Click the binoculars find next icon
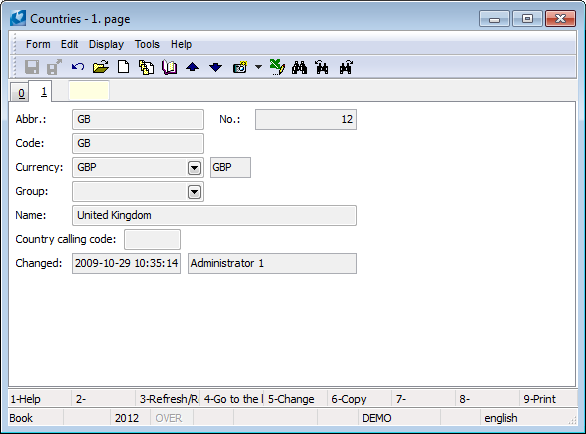 [x=346, y=67]
